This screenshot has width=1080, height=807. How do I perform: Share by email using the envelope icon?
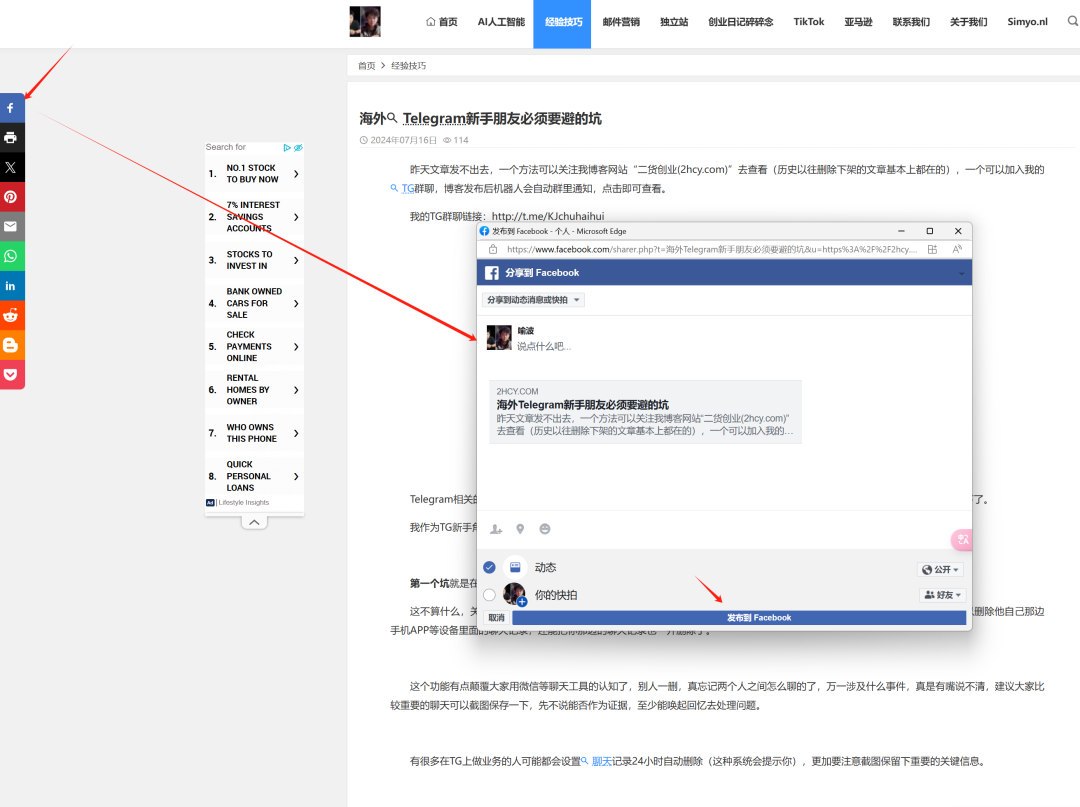click(x=11, y=227)
